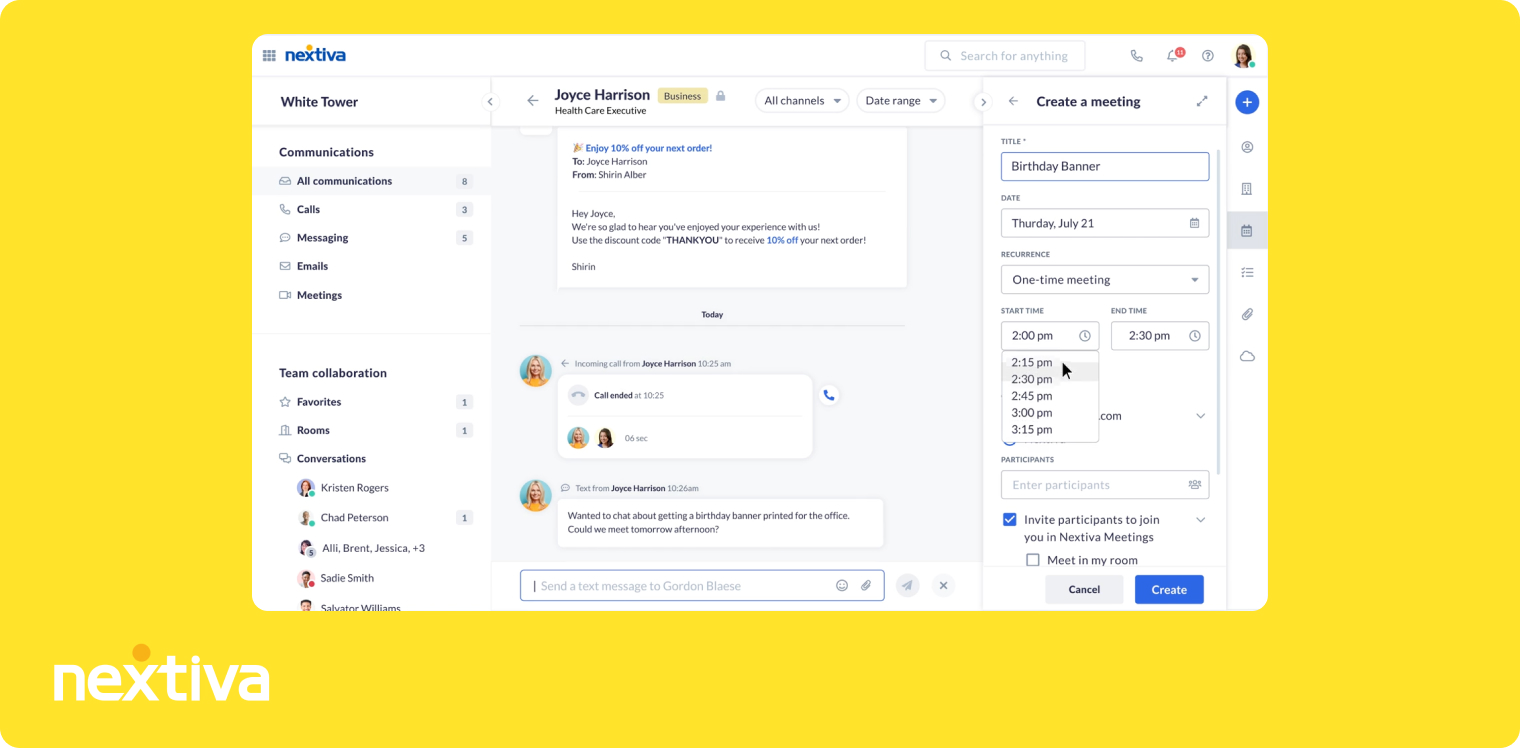Enable Meet in my room checkbox
The image size is (1520, 748).
1033,560
